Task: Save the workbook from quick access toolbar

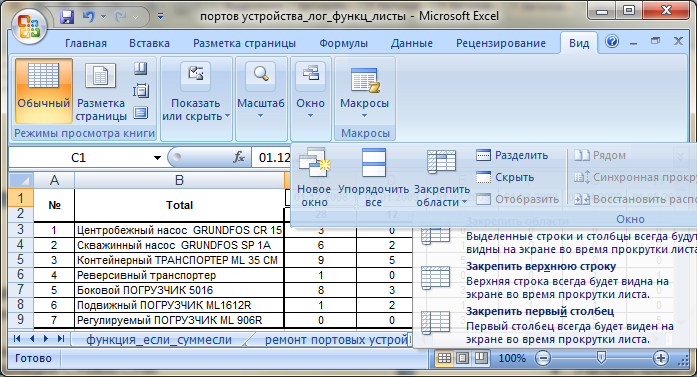Action: point(67,17)
